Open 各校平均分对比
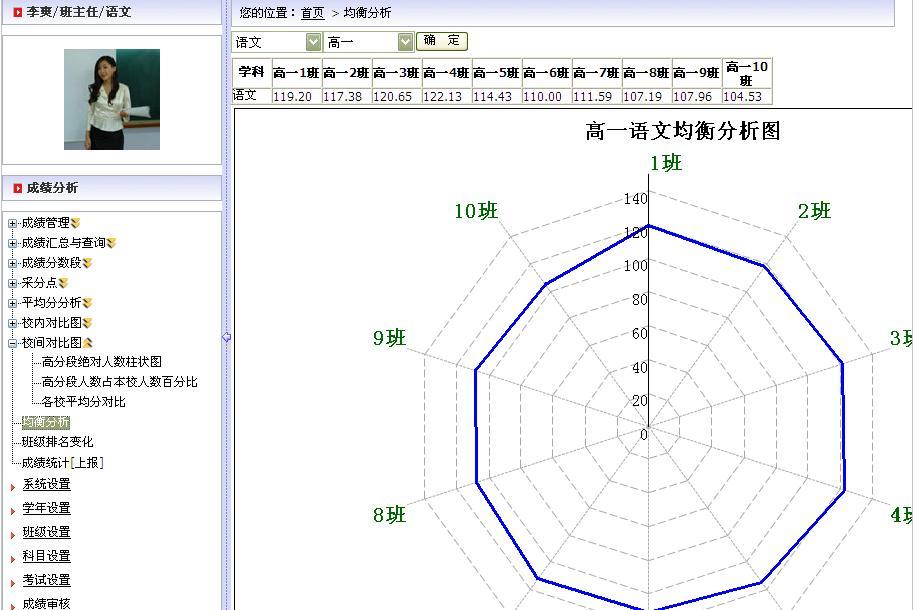This screenshot has width=917, height=610. 84,402
